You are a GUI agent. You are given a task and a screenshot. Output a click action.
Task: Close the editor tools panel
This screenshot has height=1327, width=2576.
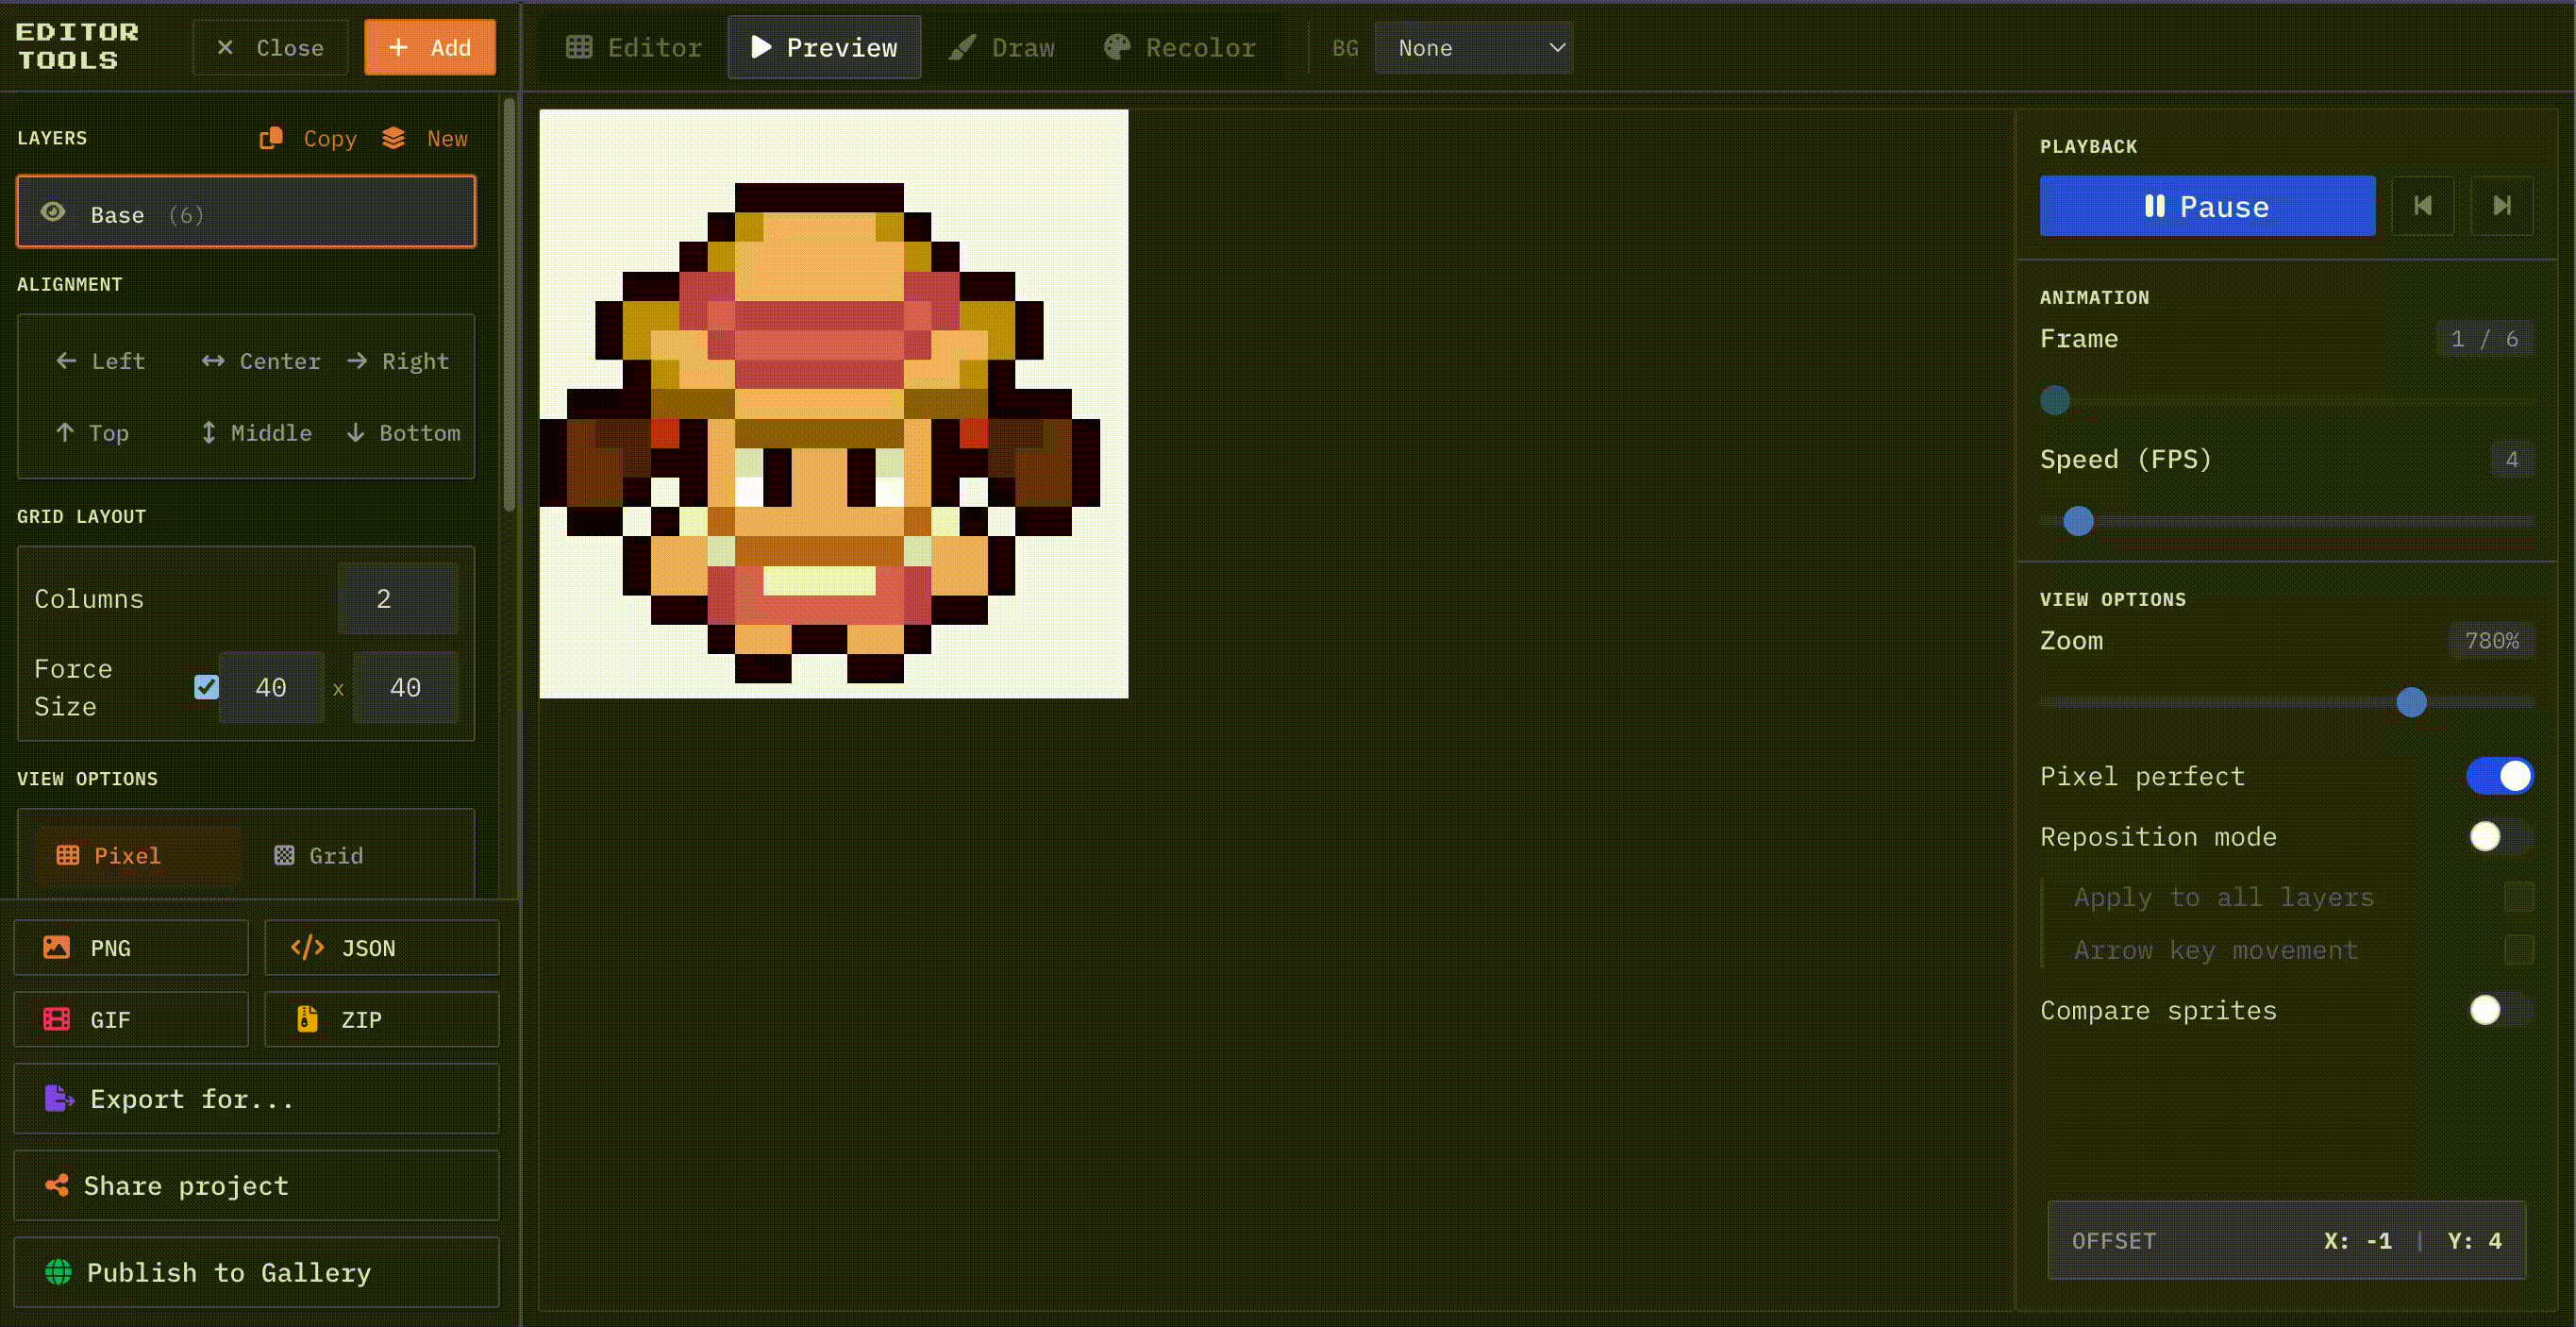click(x=270, y=47)
